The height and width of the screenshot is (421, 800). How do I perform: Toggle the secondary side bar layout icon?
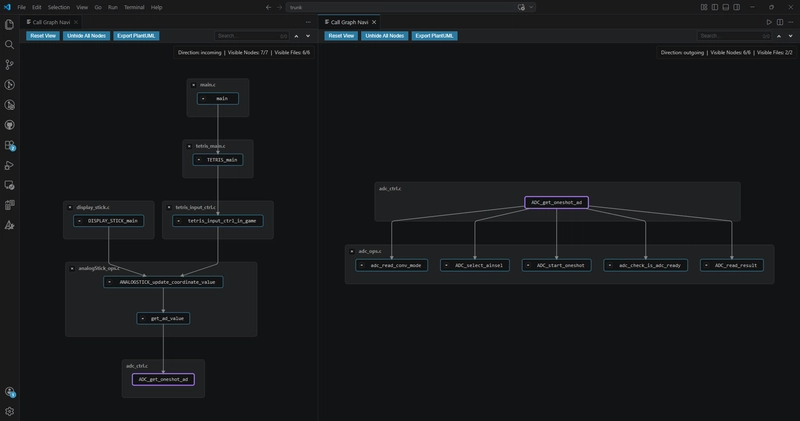[x=737, y=7]
